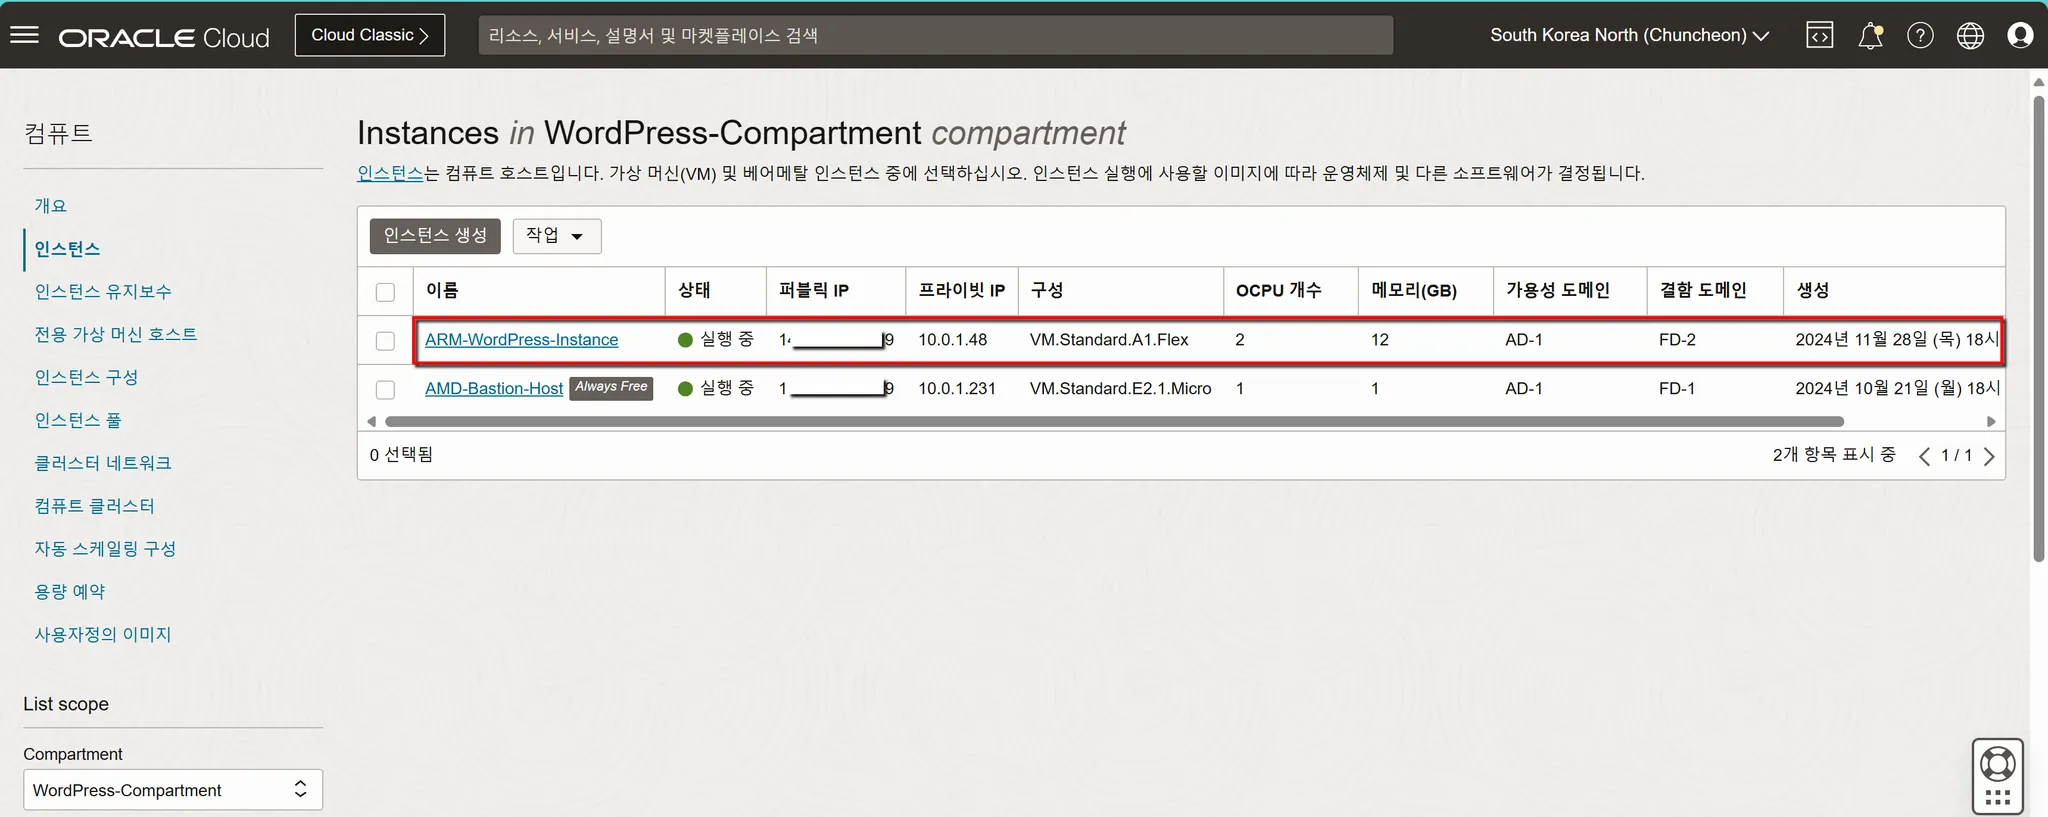
Task: Open the AMD-Bastion-Host link
Action: [494, 388]
